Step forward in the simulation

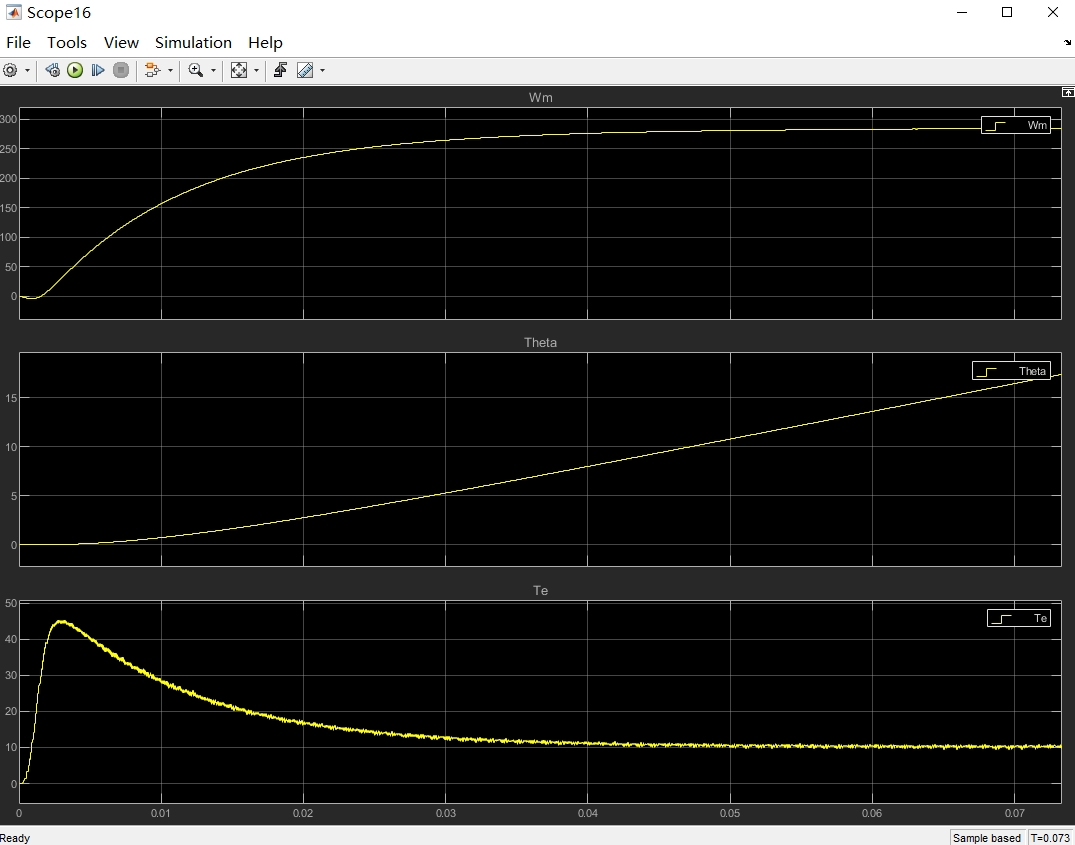97,70
